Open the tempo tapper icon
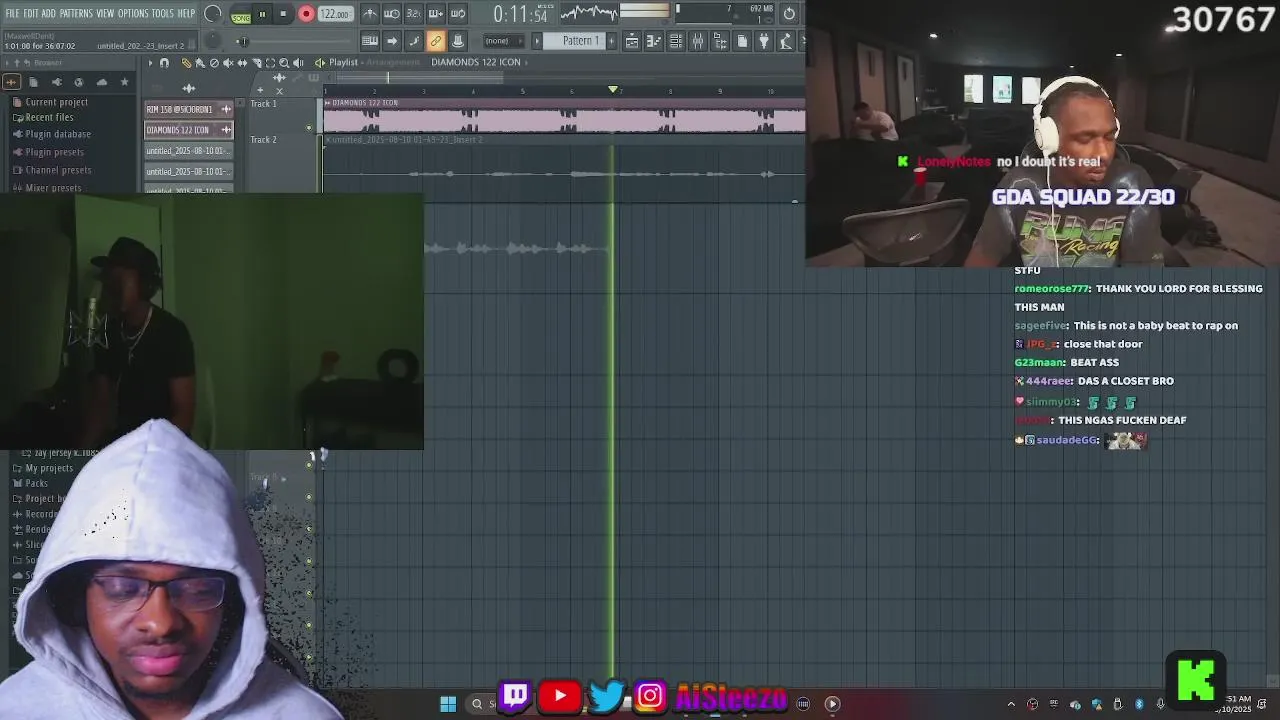The width and height of the screenshot is (1280, 720). pyautogui.click(x=786, y=41)
